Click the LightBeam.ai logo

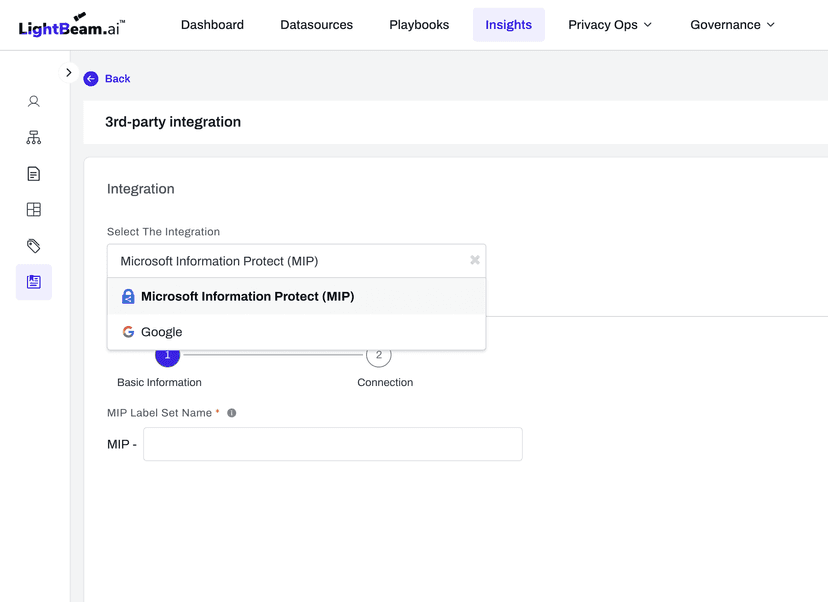click(x=72, y=25)
